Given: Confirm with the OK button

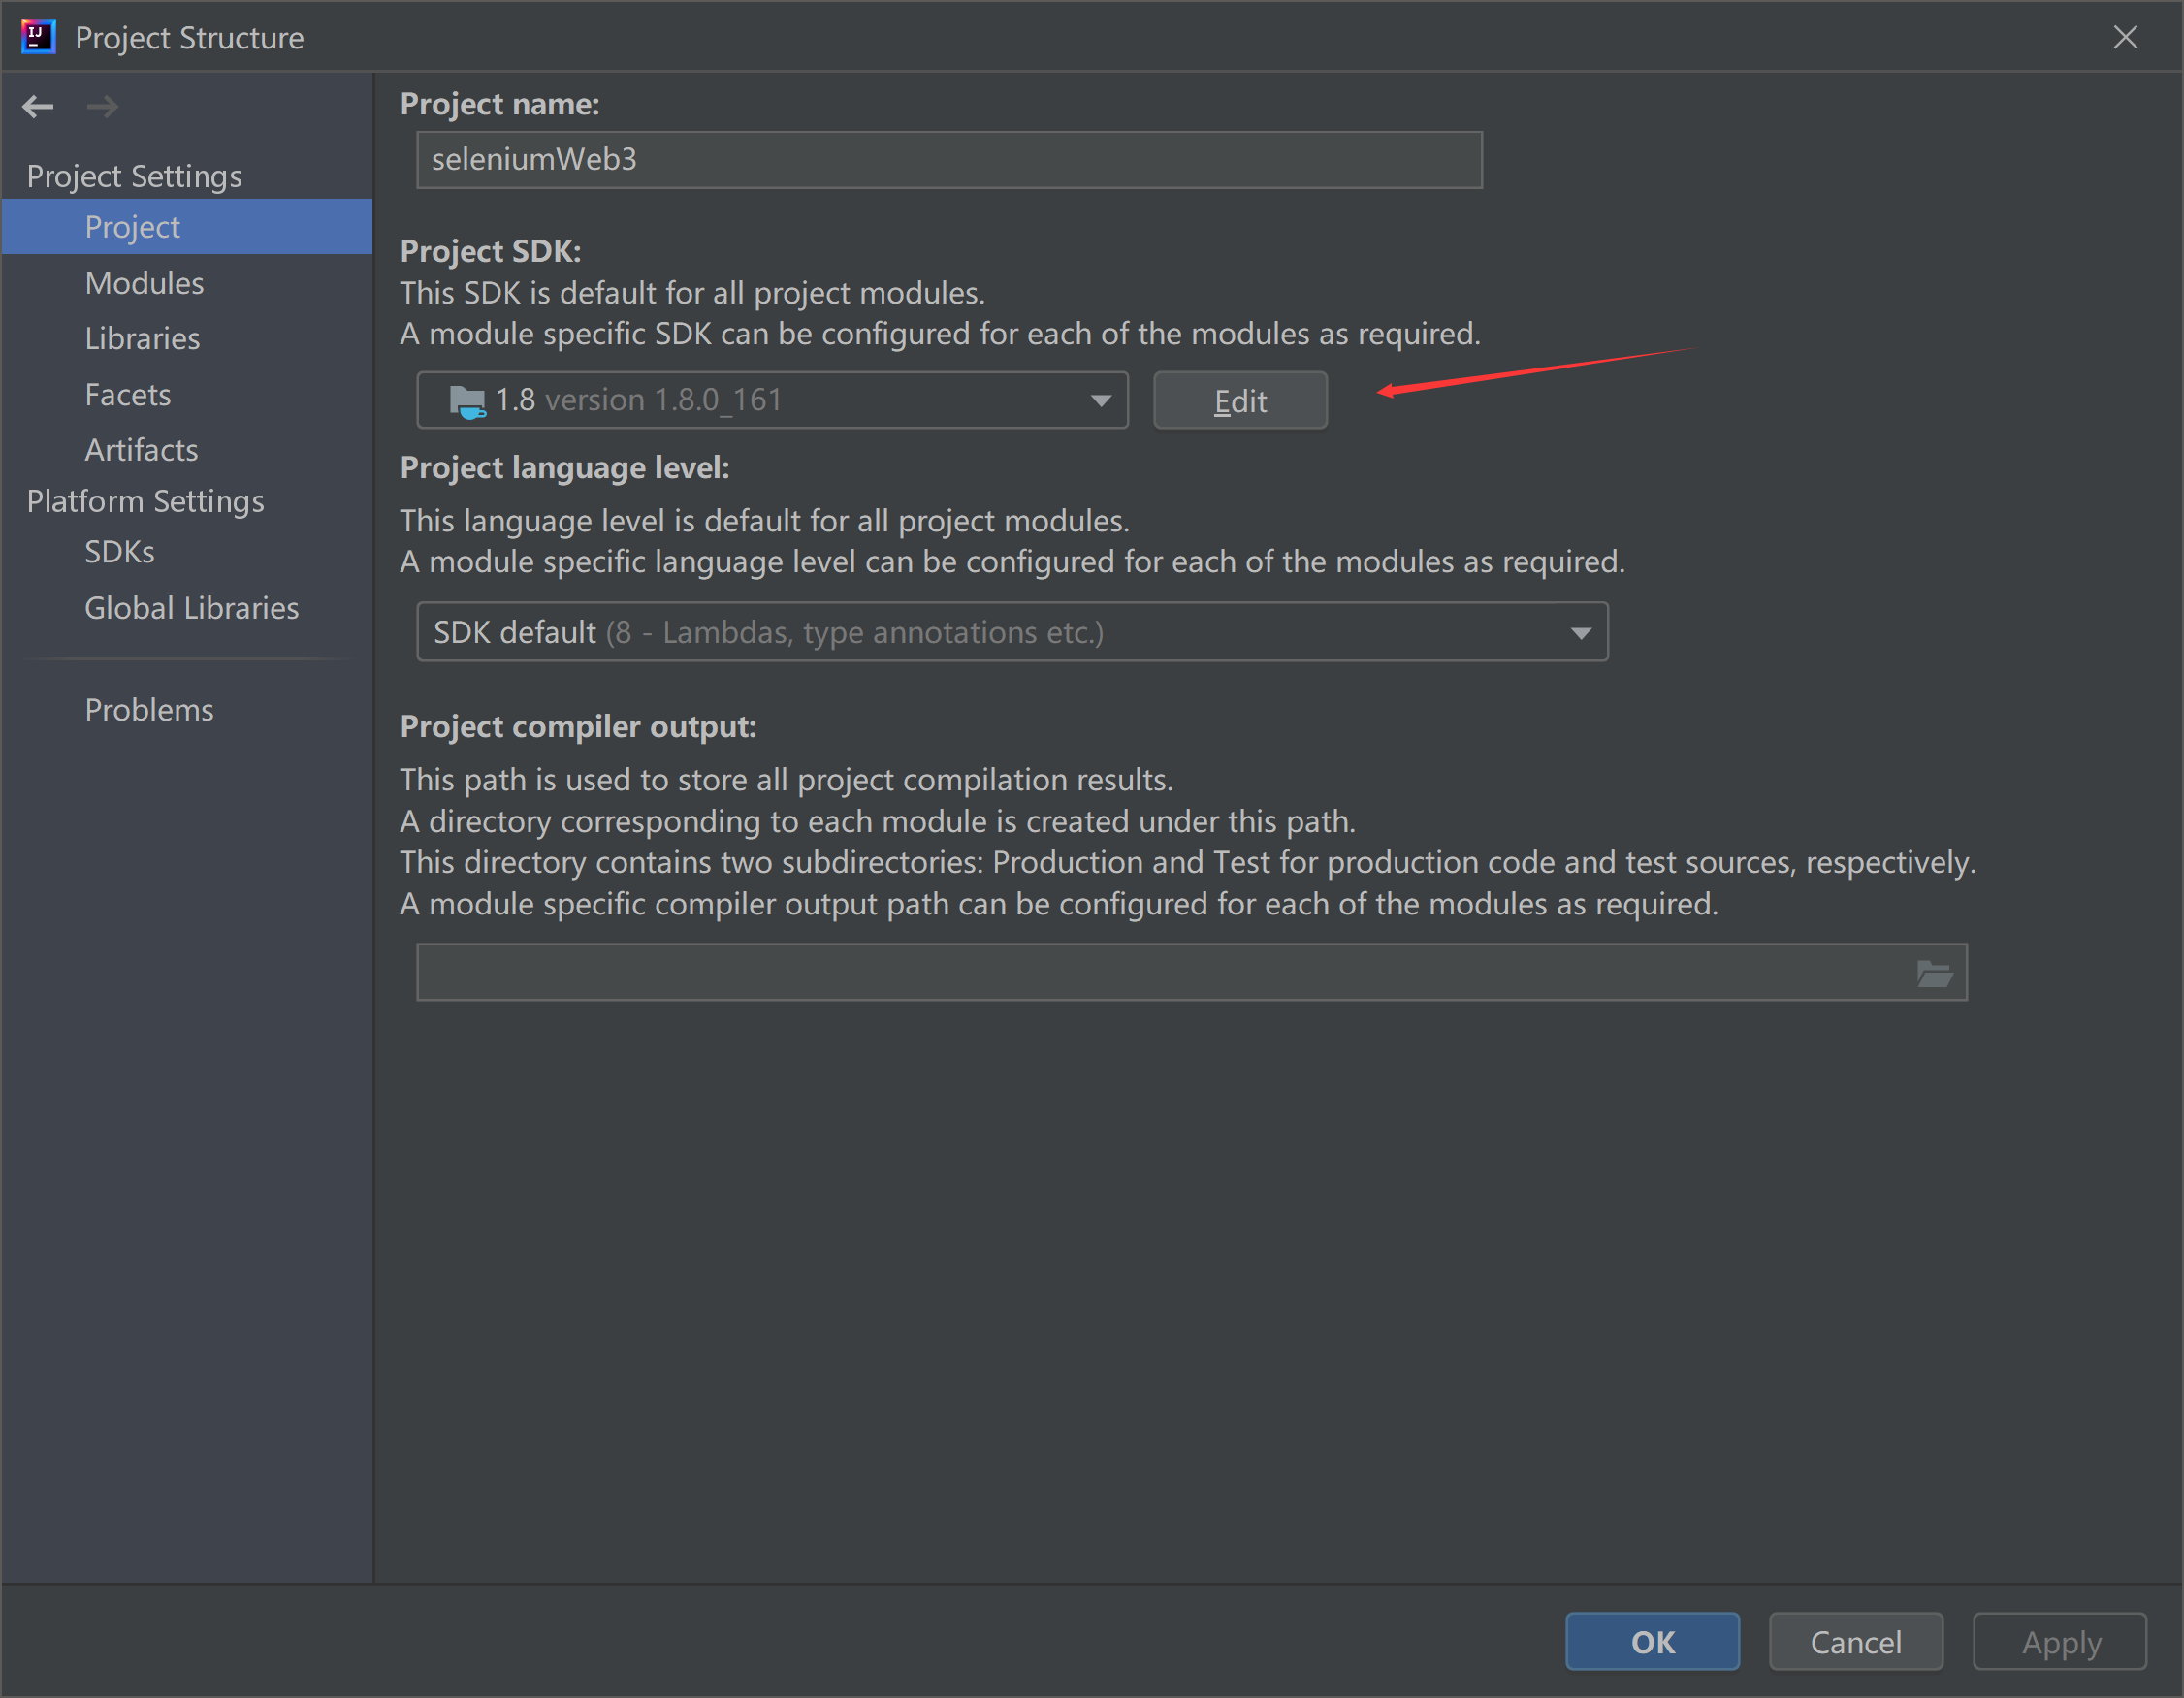Looking at the screenshot, I should coord(1652,1642).
